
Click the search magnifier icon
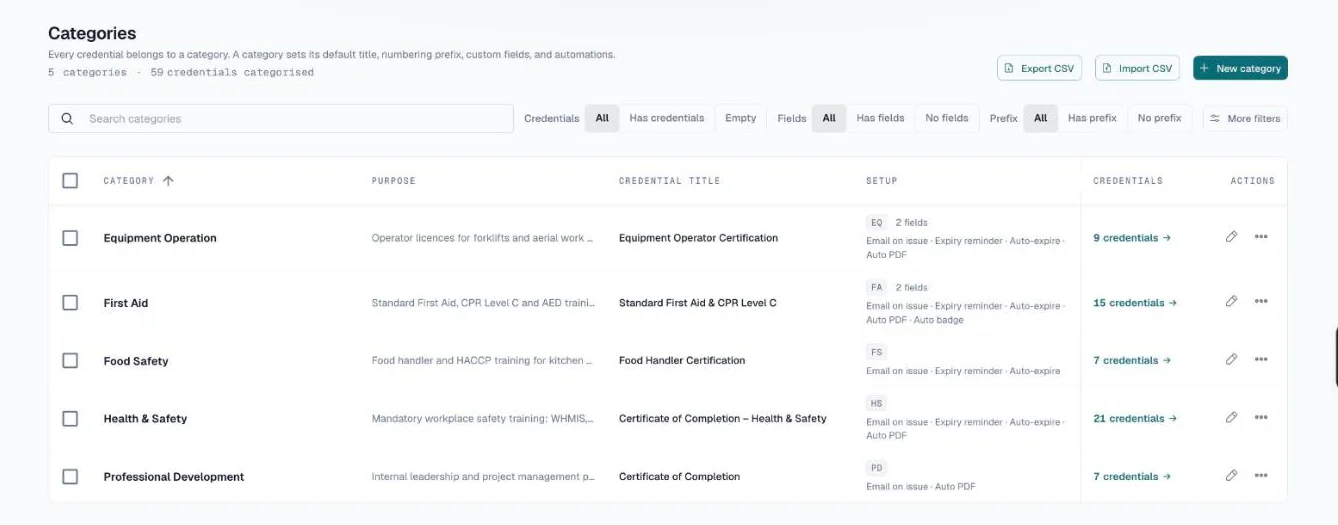[x=67, y=118]
